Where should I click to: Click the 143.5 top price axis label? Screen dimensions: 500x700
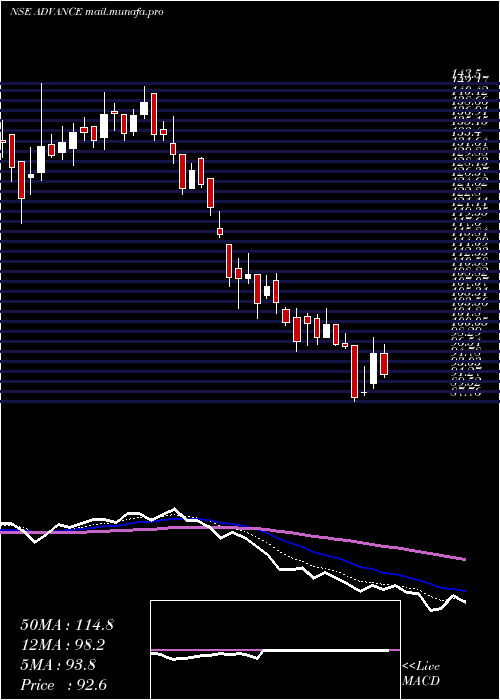[x=467, y=73]
